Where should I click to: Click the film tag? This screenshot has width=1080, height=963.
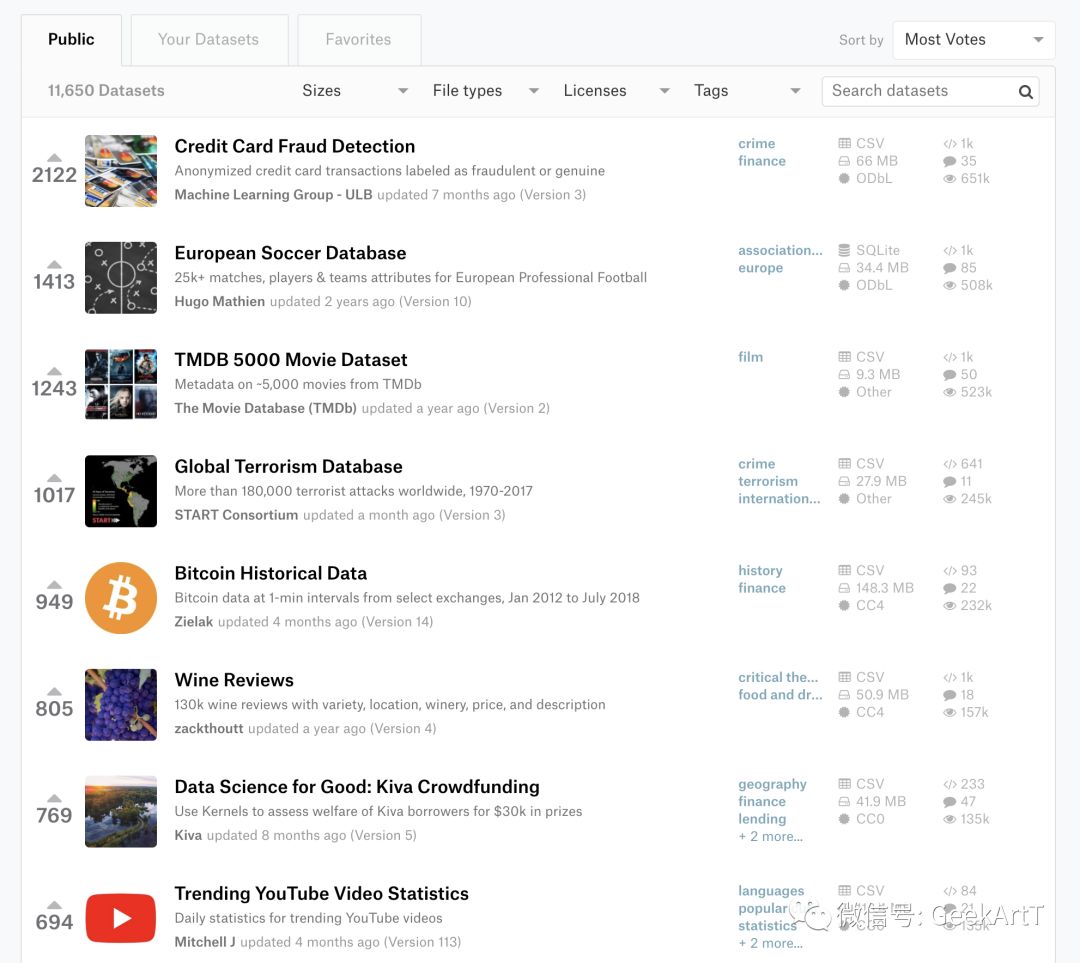click(750, 357)
